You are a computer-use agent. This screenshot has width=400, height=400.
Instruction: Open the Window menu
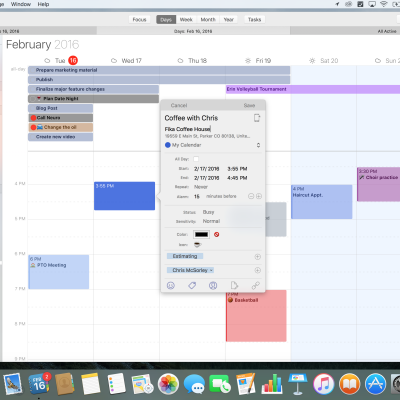pyautogui.click(x=21, y=4)
